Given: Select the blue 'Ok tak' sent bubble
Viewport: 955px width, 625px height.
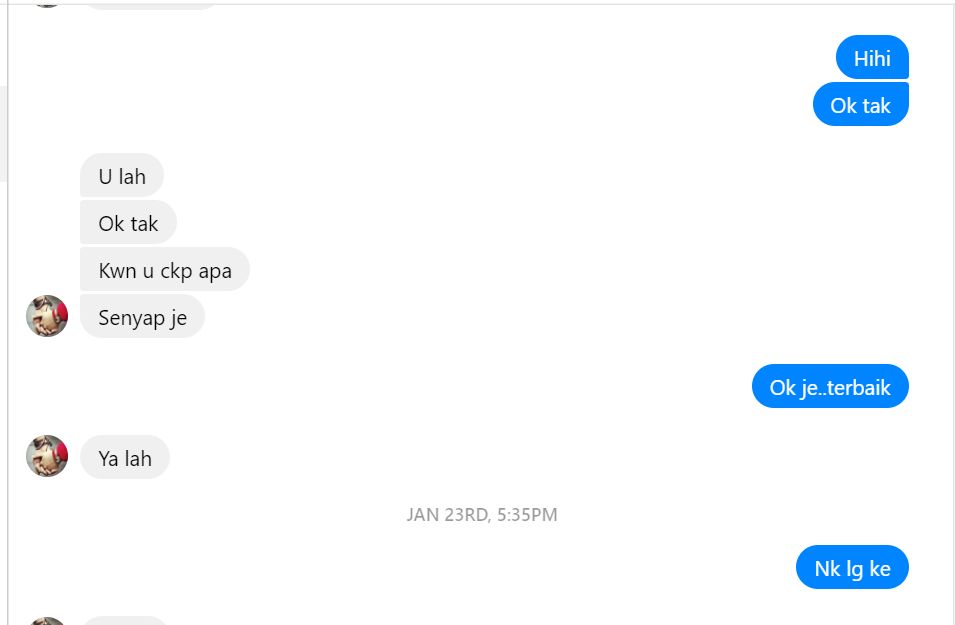Looking at the screenshot, I should pos(861,104).
